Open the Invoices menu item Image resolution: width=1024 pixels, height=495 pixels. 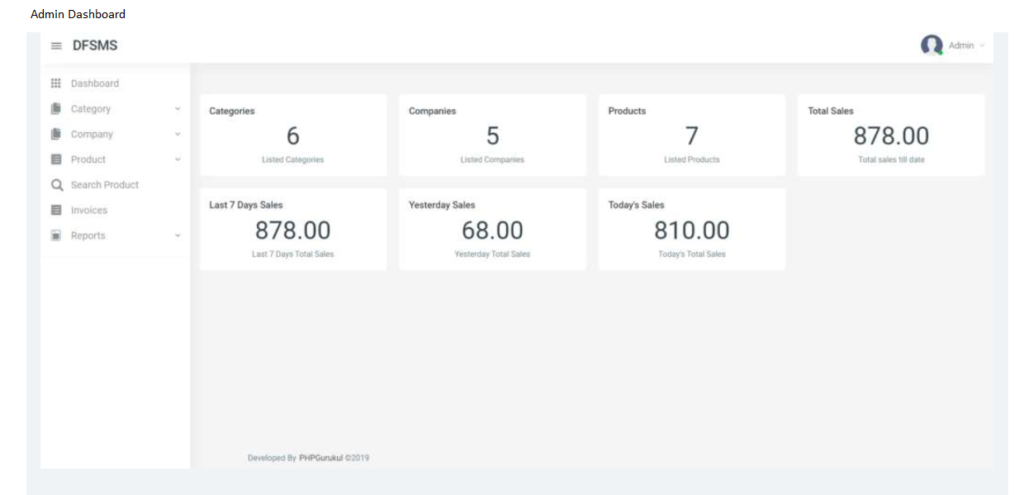click(89, 210)
